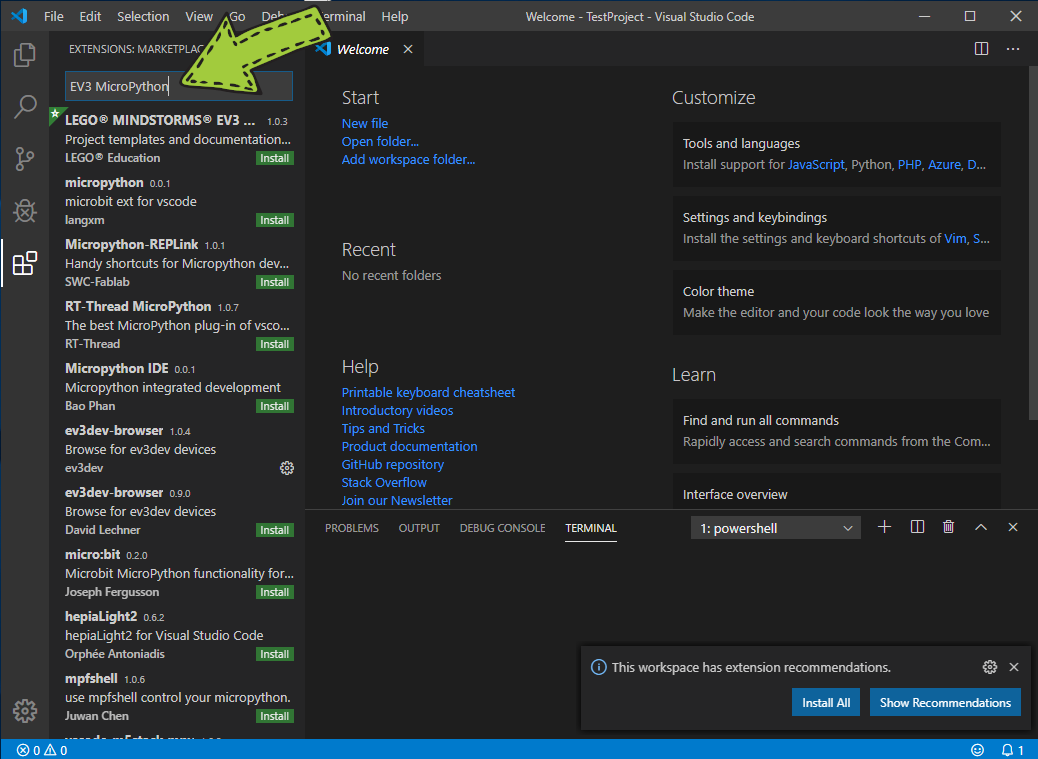This screenshot has width=1038, height=759.
Task: Open the Color theme customize card
Action: coord(837,302)
